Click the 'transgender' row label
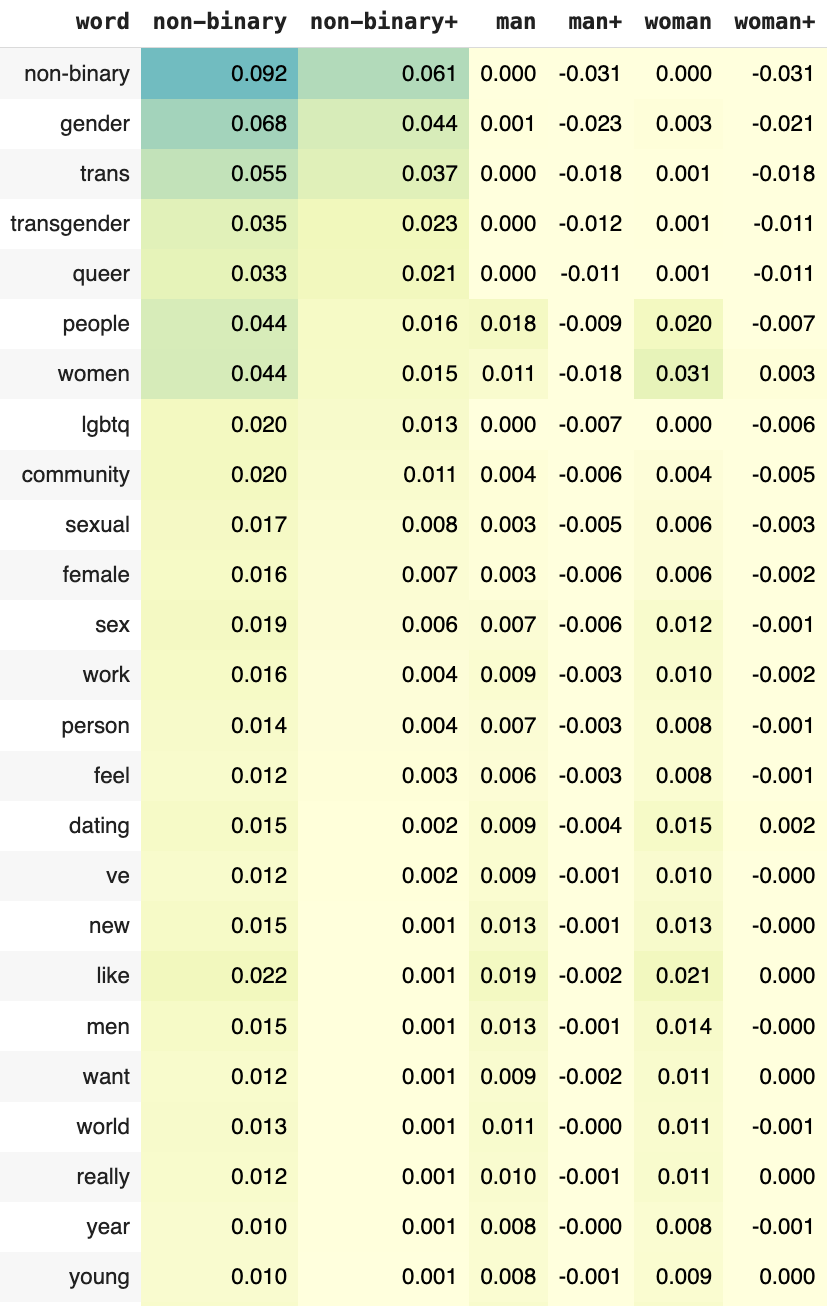Image resolution: width=828 pixels, height=1306 pixels. point(70,224)
